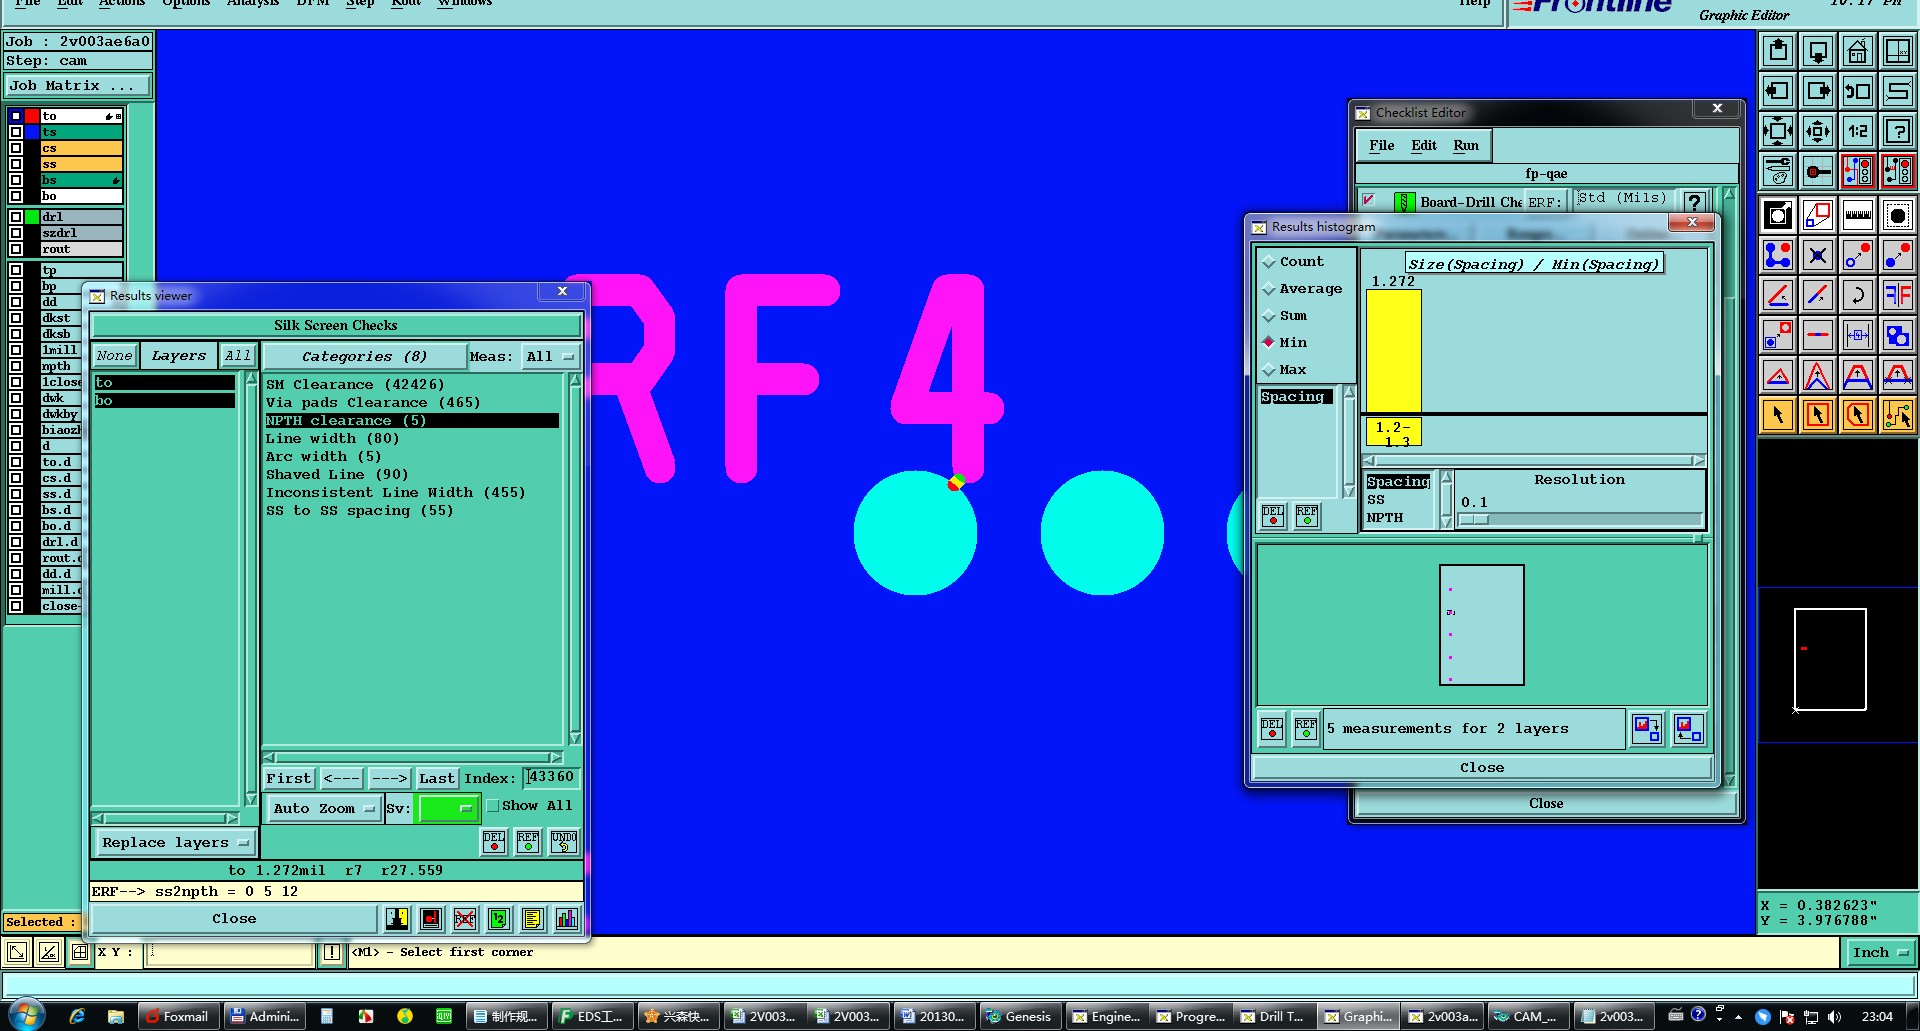Select the Min radio option
1920x1031 pixels.
click(x=1285, y=343)
